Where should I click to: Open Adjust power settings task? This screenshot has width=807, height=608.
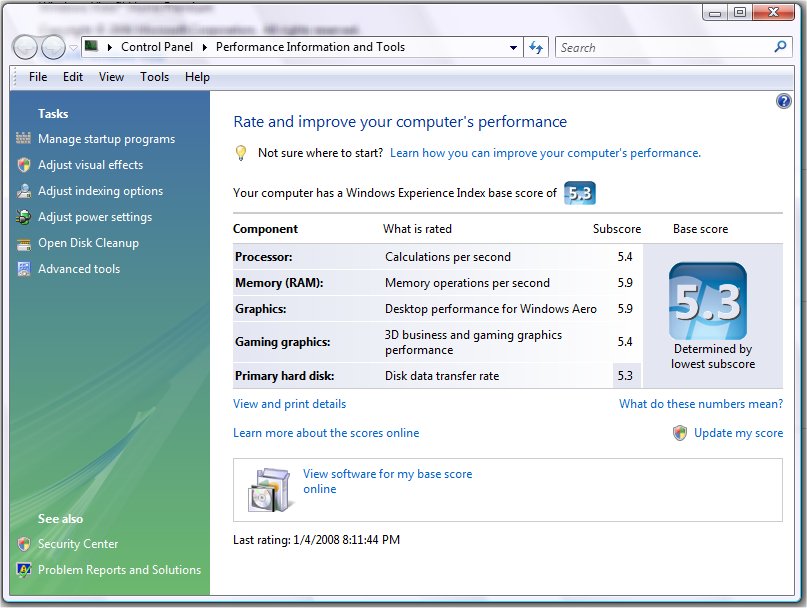point(95,217)
